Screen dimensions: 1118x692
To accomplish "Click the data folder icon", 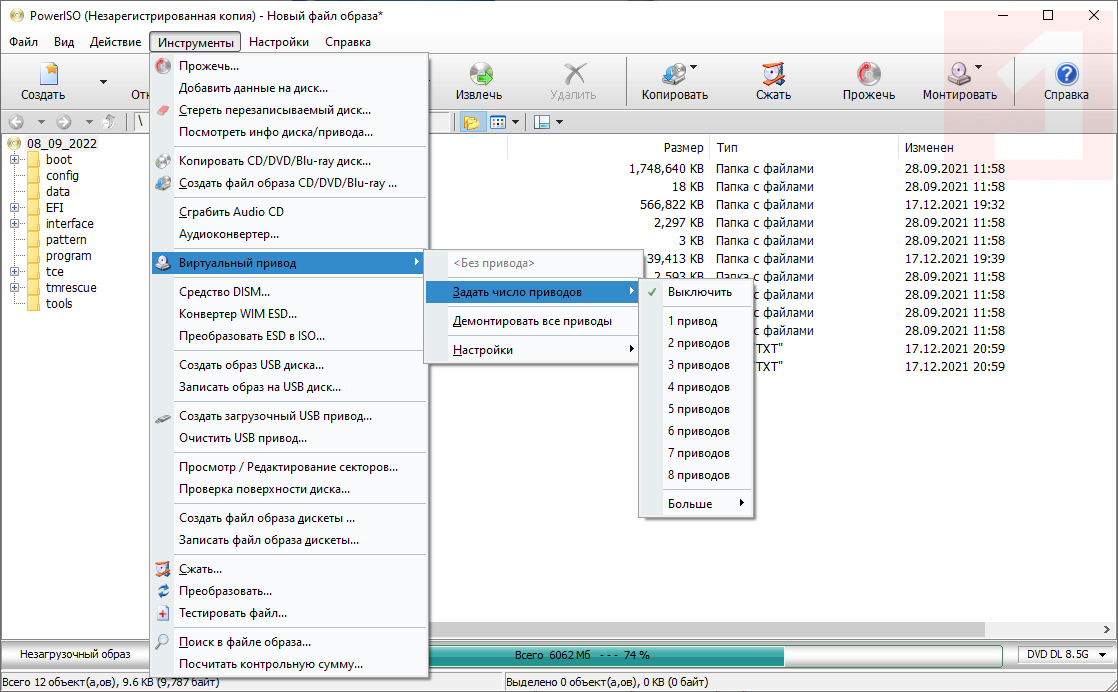I will [34, 192].
